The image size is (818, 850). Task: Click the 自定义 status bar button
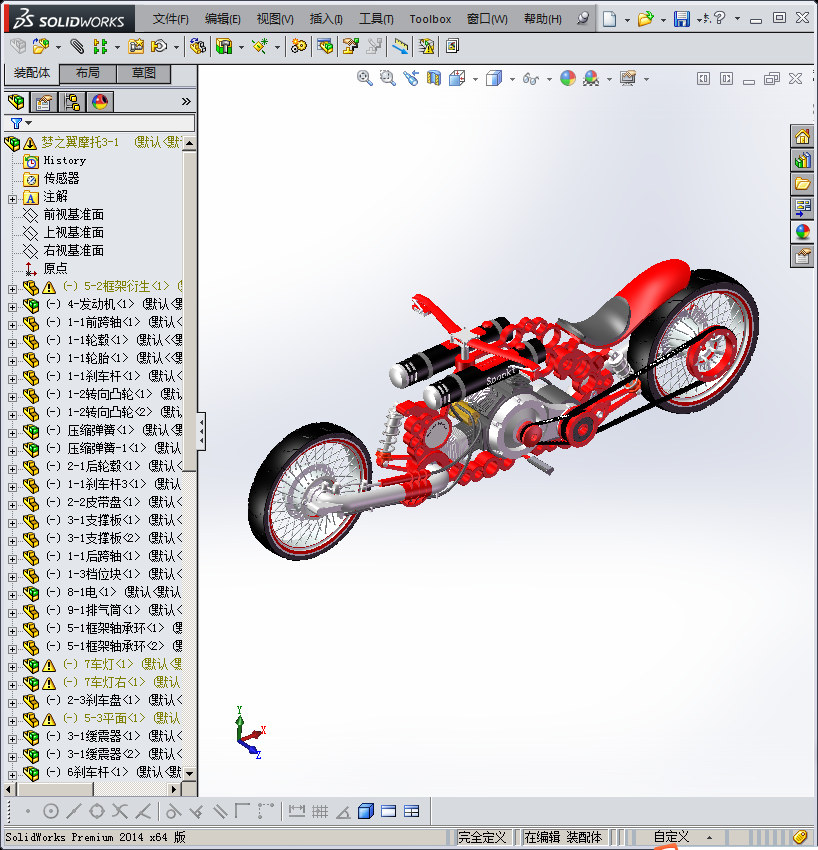[671, 837]
